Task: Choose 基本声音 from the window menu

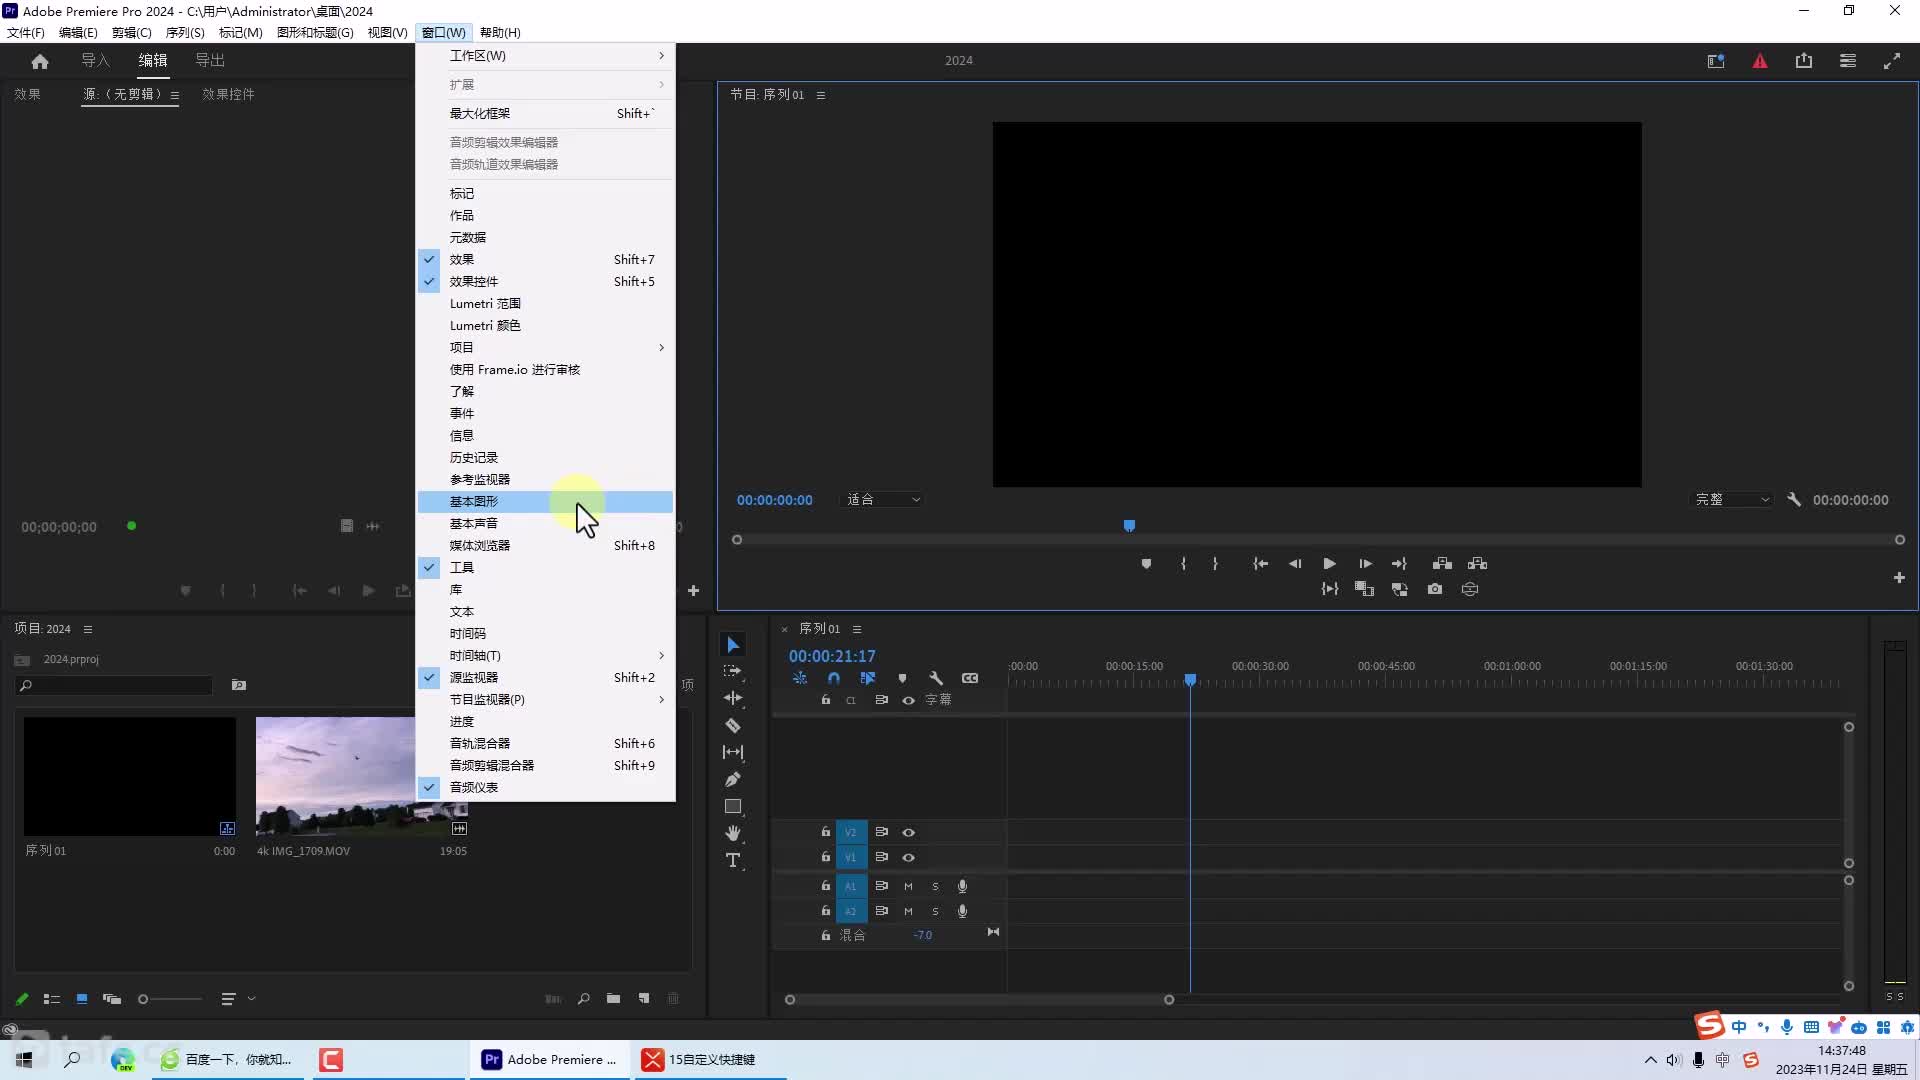Action: point(546,523)
